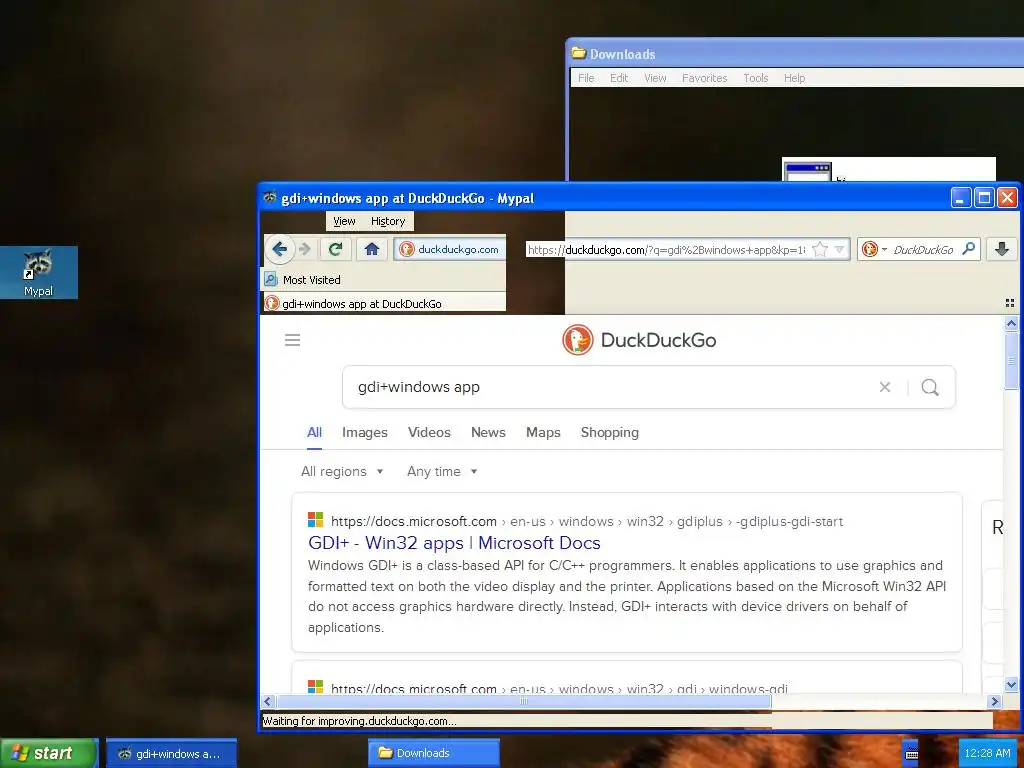This screenshot has width=1024, height=768.
Task: Expand the All regions filter dropdown
Action: click(x=342, y=472)
